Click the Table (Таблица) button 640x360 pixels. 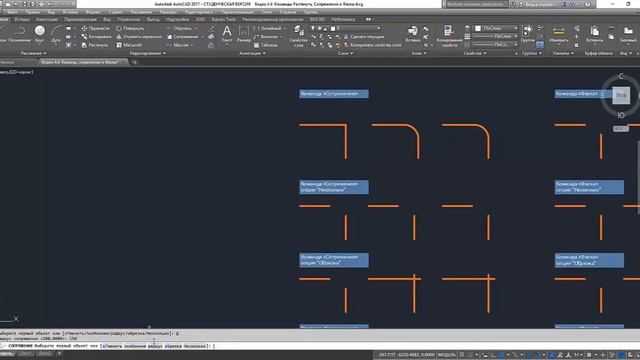click(x=266, y=45)
